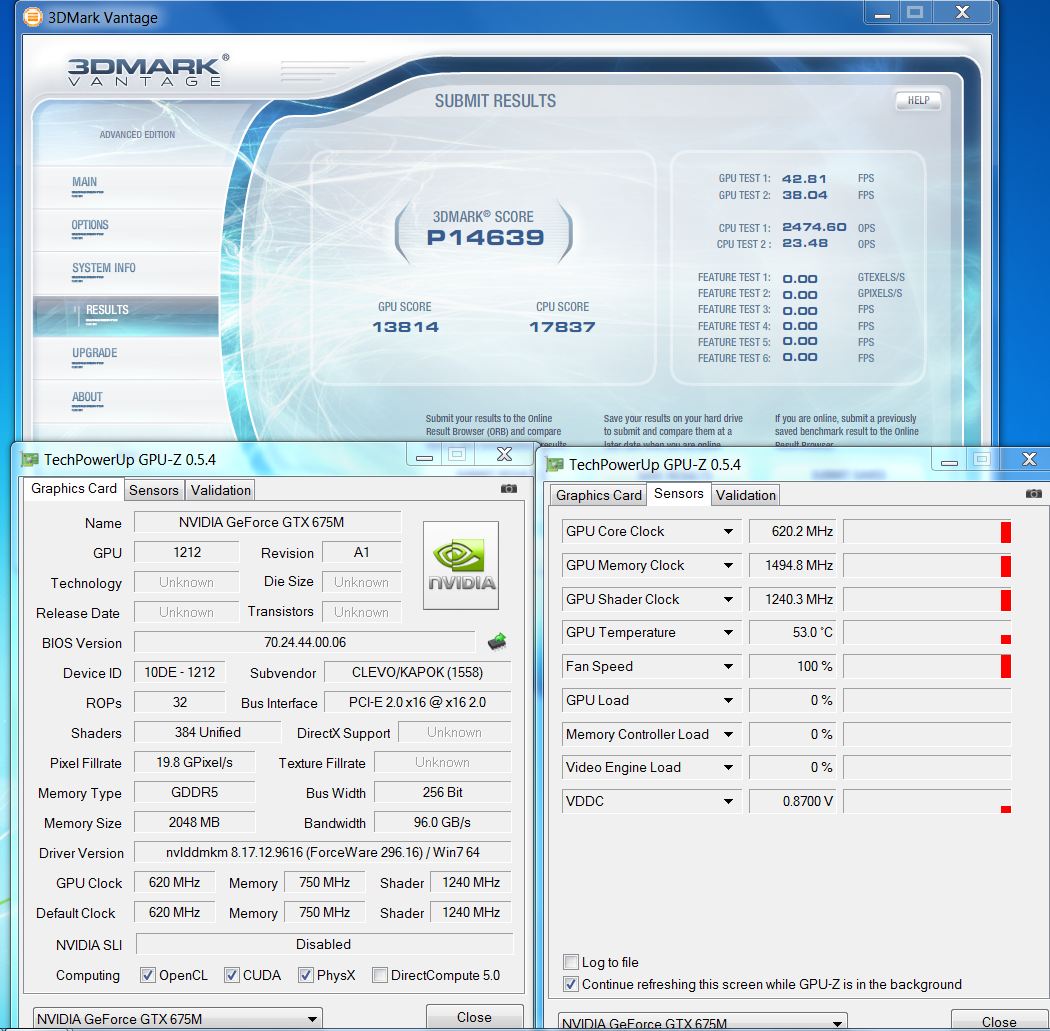Screen dimensions: 1050x1031
Task: Click the 1494.8 MHz memory clock reading
Action: click(792, 566)
